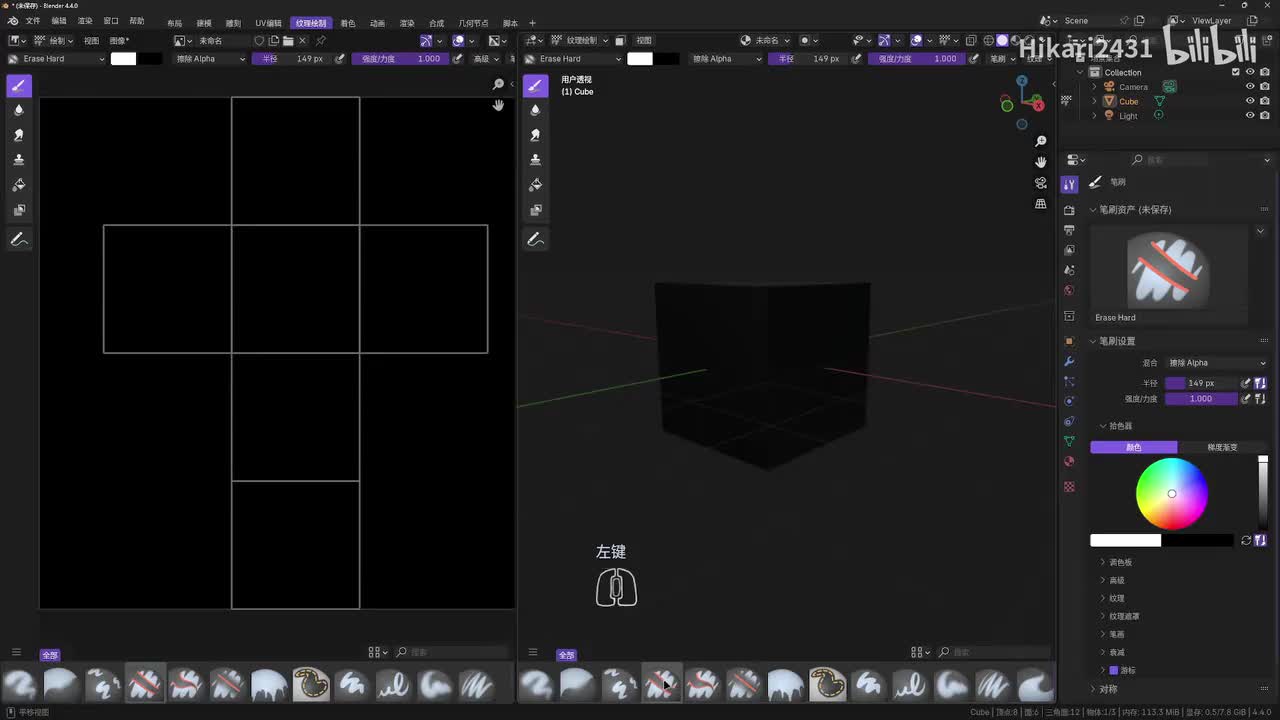
Task: Open the Material properties tab
Action: (1069, 461)
